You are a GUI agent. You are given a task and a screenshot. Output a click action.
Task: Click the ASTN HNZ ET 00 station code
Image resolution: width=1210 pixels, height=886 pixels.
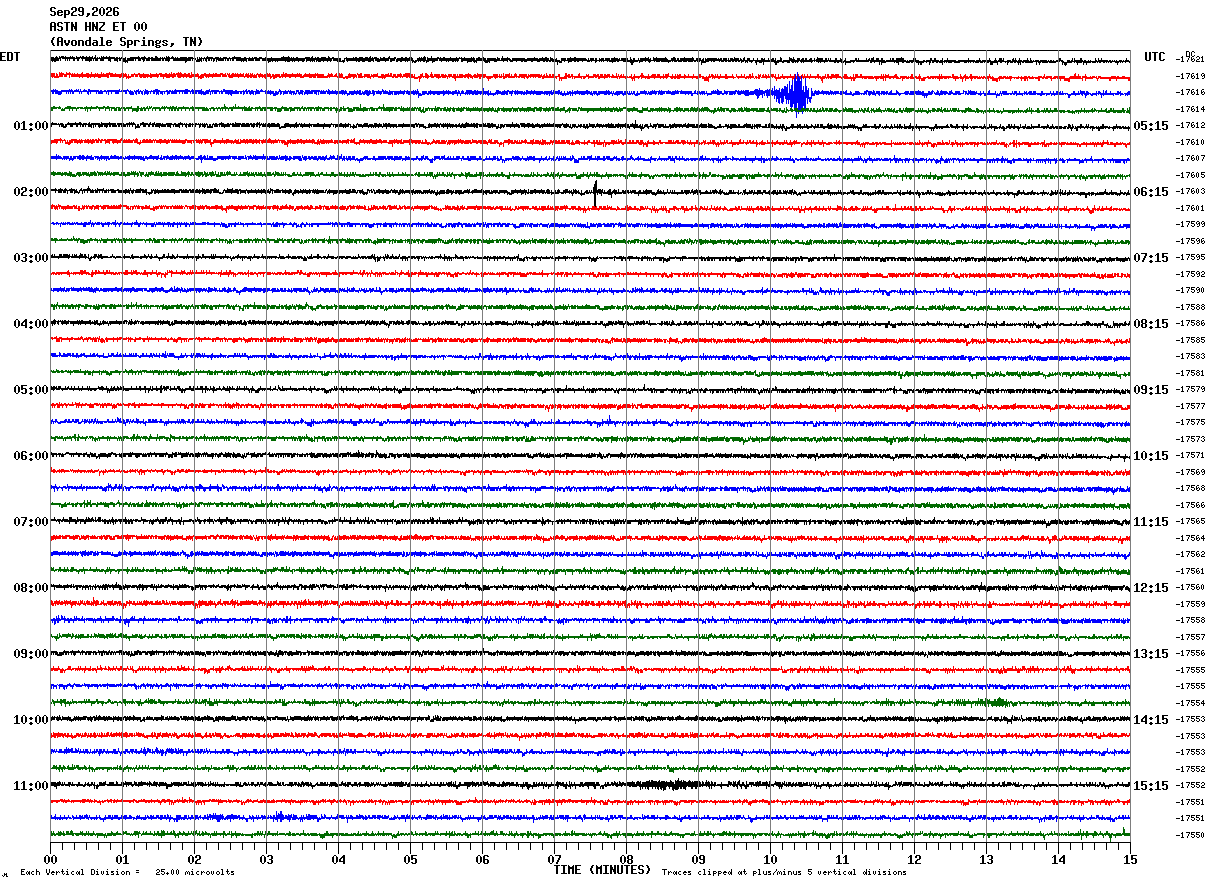pyautogui.click(x=98, y=27)
